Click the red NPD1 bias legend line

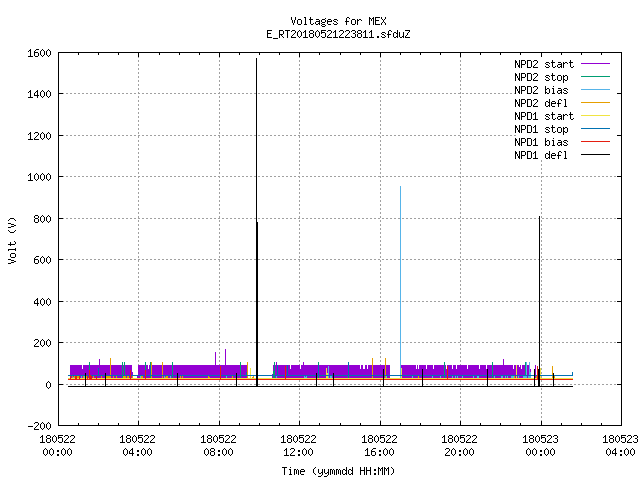(x=596, y=142)
